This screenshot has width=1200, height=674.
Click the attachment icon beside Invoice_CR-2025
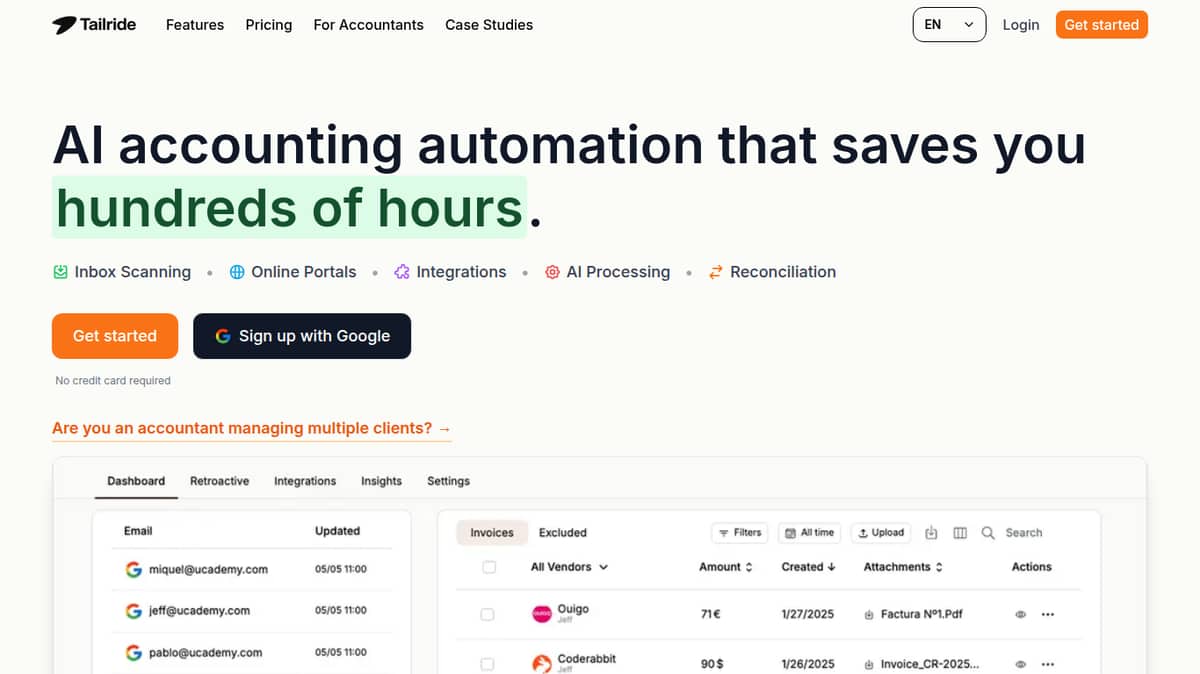(869, 664)
